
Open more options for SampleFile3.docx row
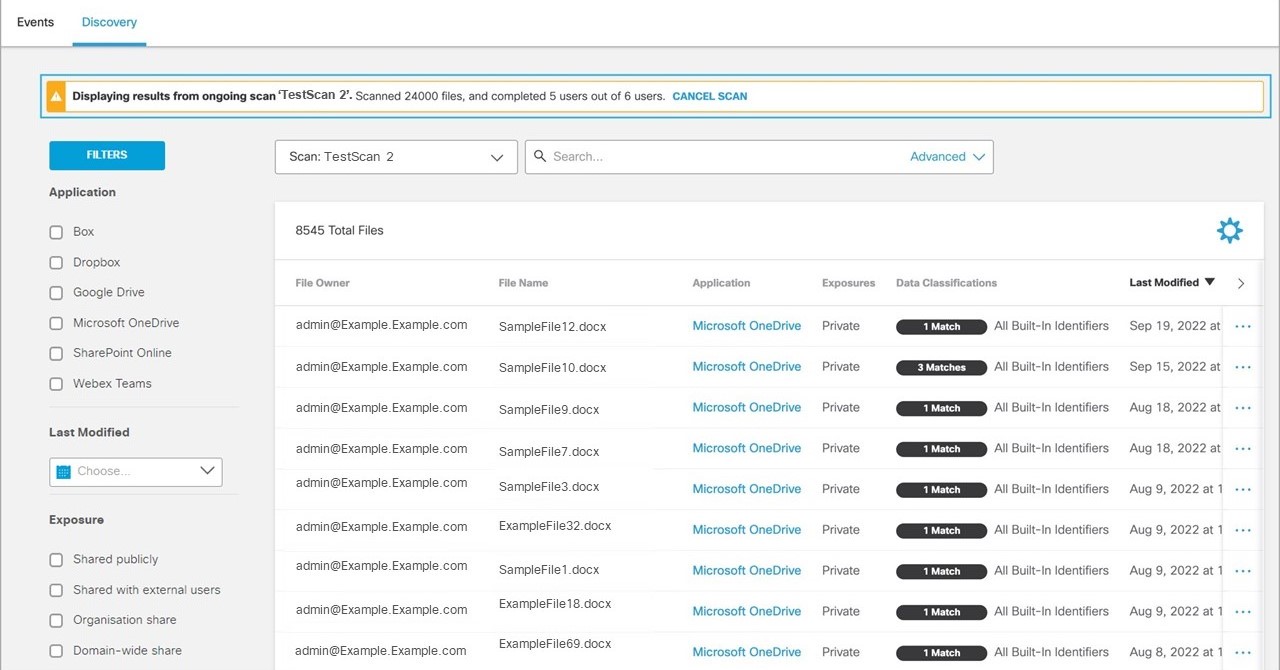click(1243, 489)
